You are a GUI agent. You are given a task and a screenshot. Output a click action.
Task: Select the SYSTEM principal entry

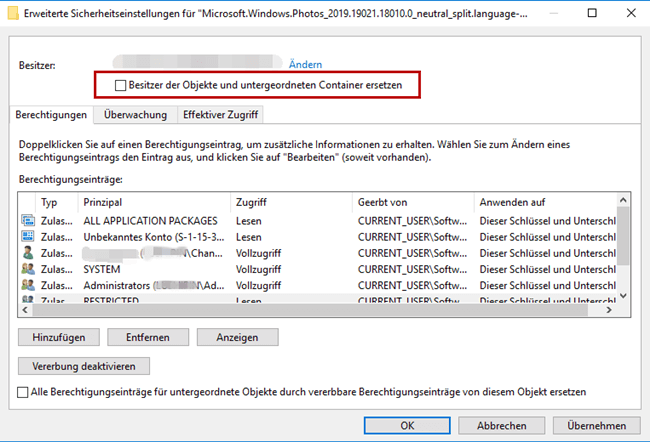click(102, 269)
